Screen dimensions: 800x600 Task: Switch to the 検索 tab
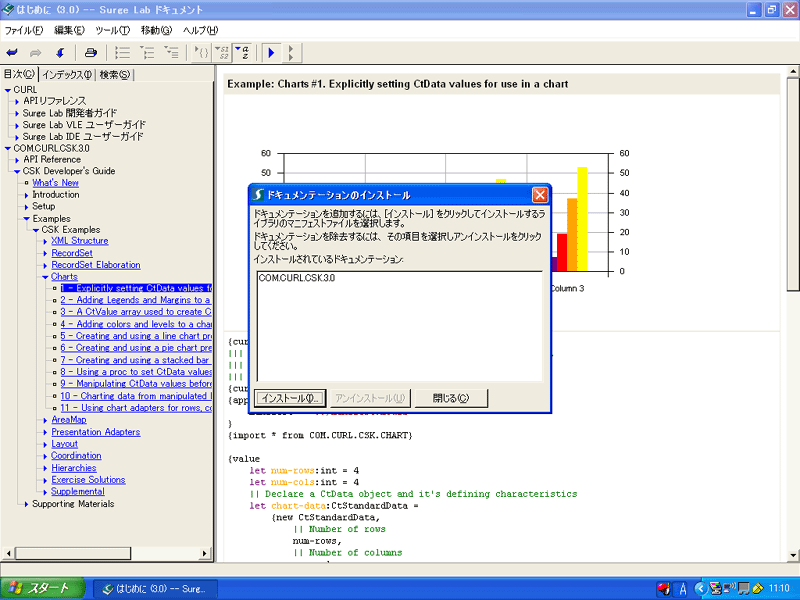click(114, 75)
